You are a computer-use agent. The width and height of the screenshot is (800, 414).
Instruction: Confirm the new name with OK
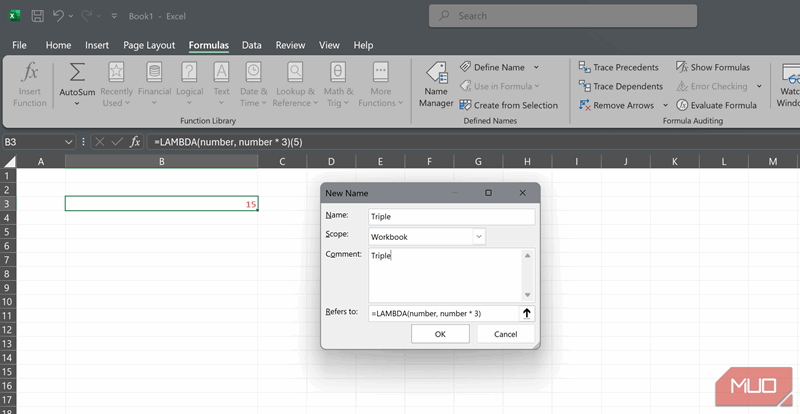[440, 334]
